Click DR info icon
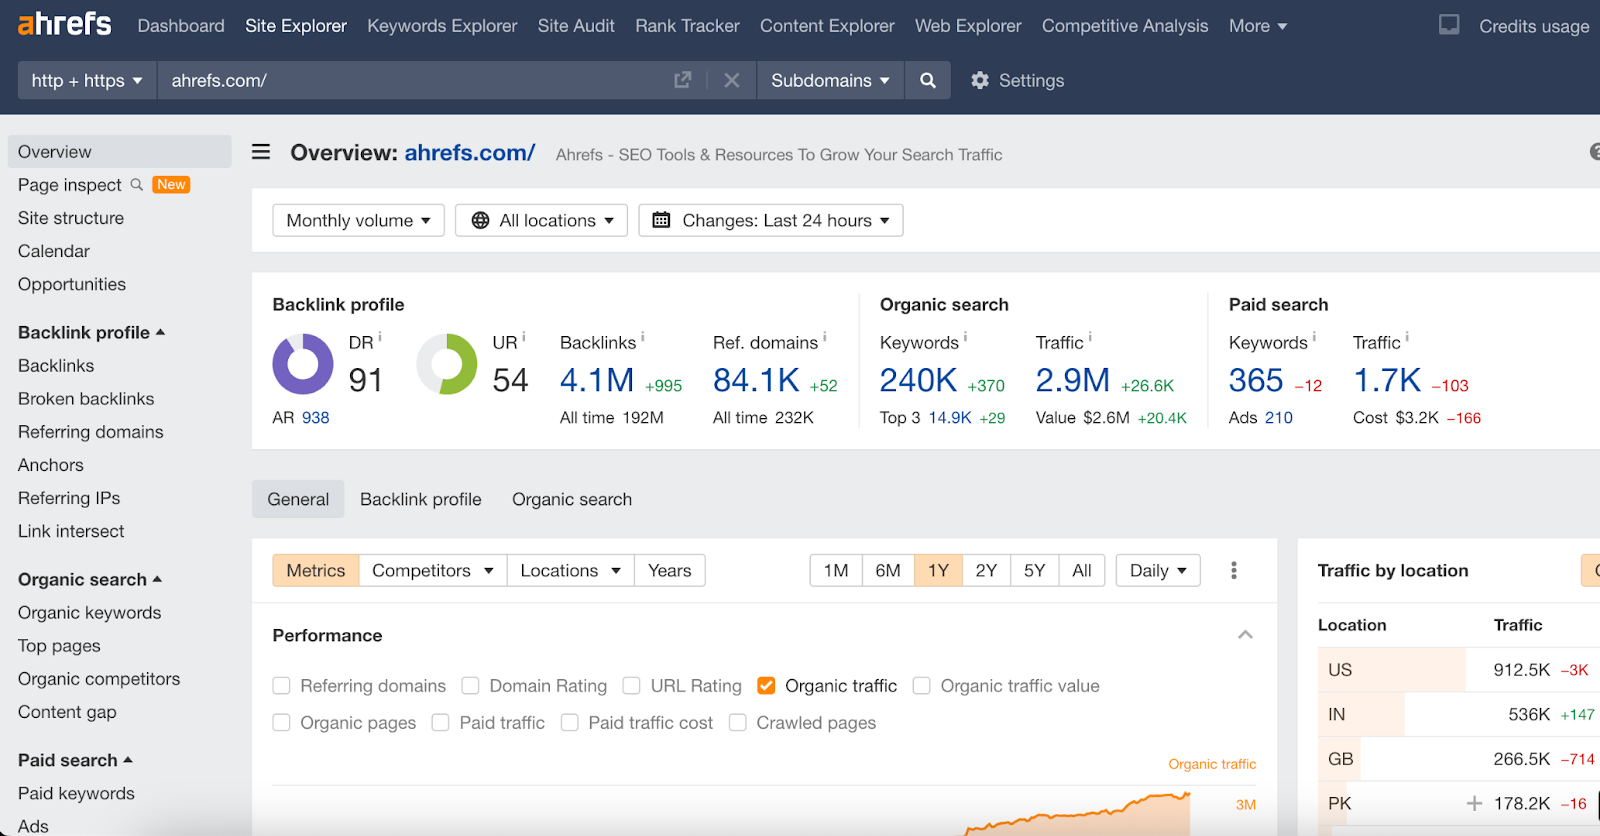The height and width of the screenshot is (836, 1600). (x=380, y=336)
